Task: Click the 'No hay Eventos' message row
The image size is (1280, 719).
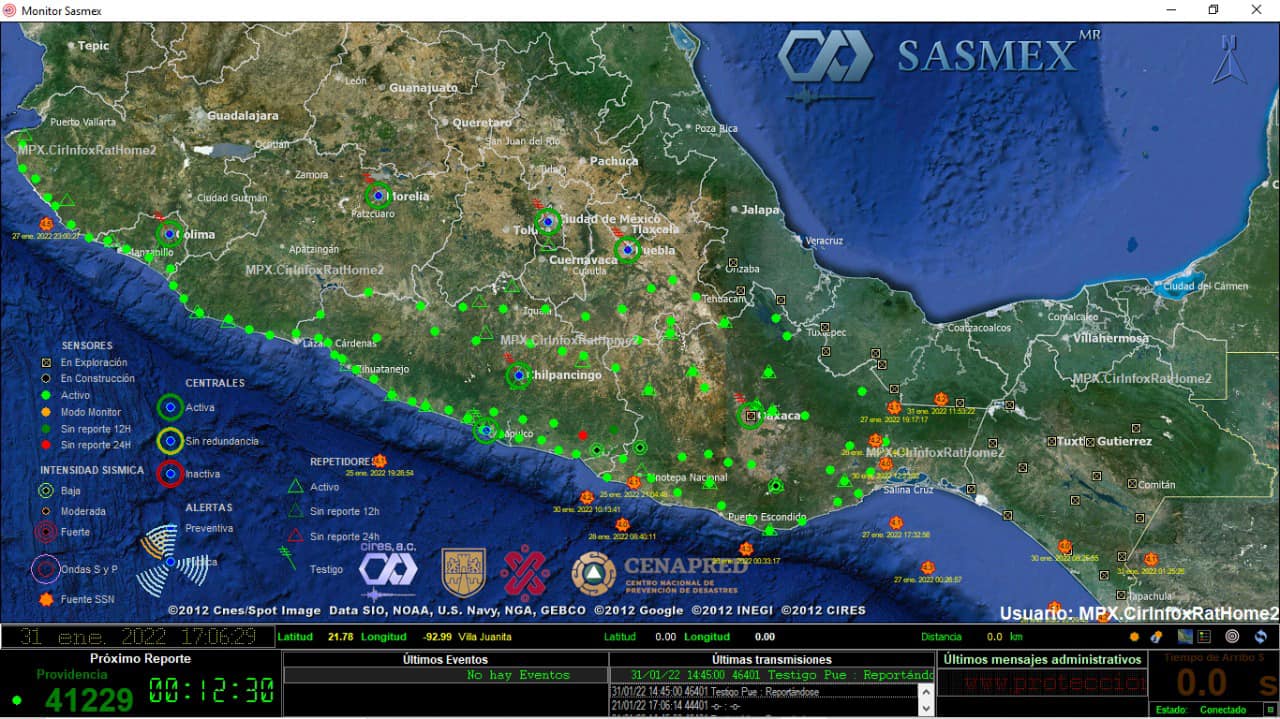Action: point(445,675)
